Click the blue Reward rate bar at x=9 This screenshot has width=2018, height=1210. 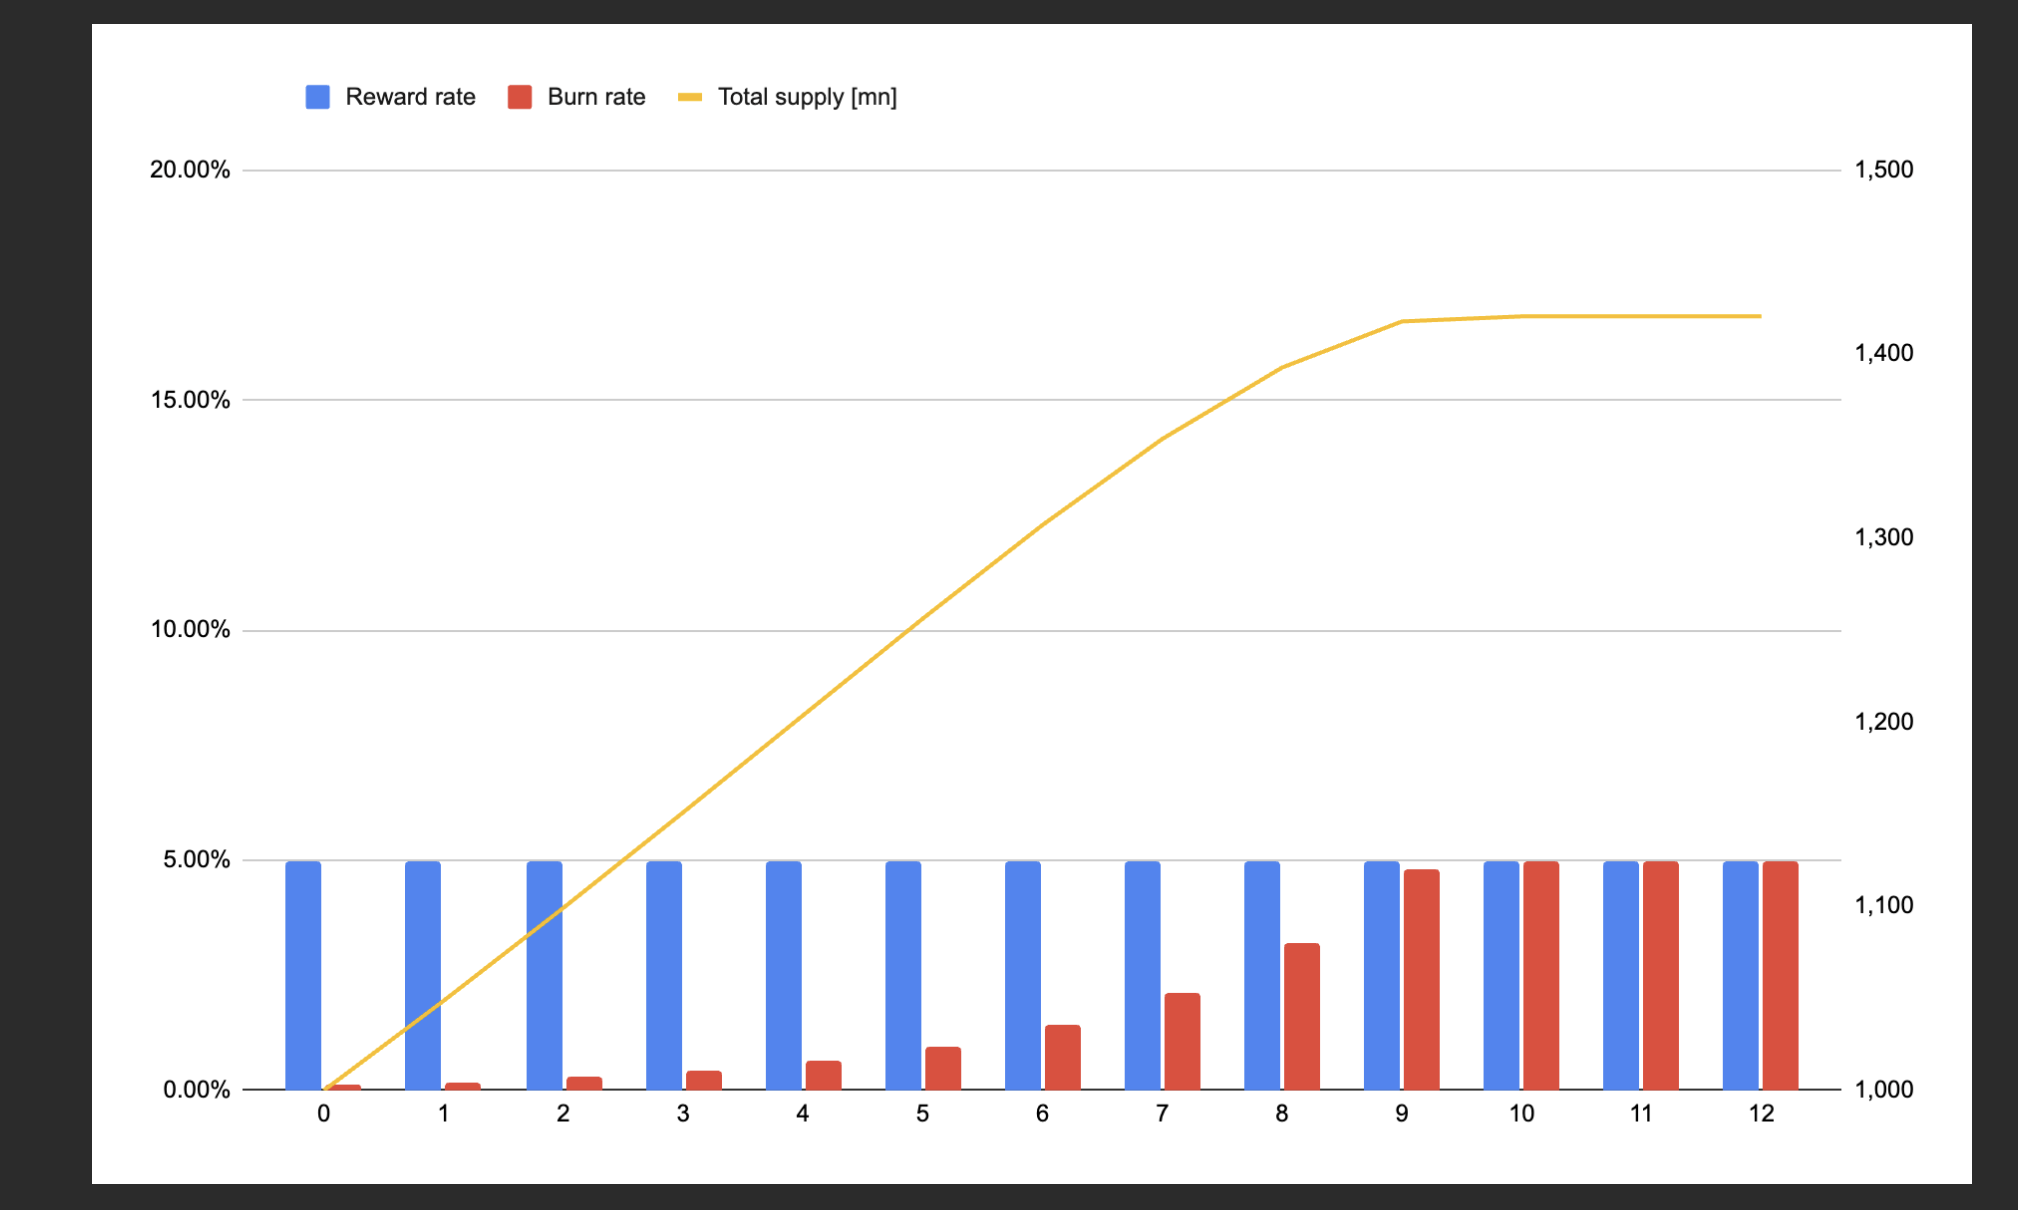[1382, 975]
